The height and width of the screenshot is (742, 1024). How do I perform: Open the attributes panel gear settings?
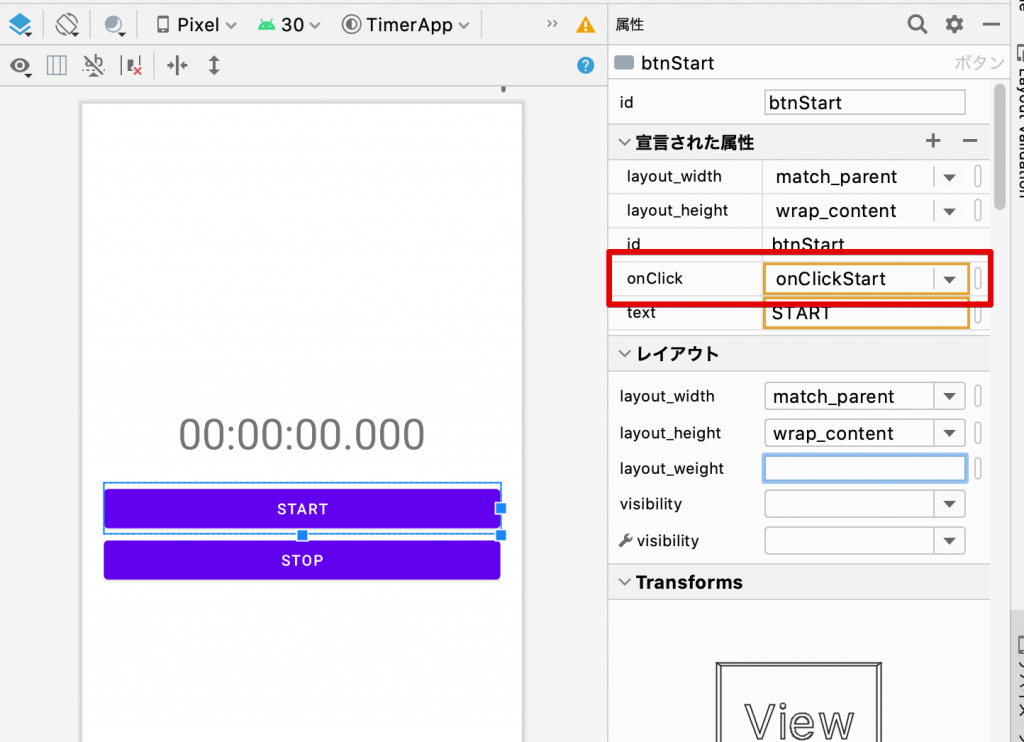click(953, 24)
